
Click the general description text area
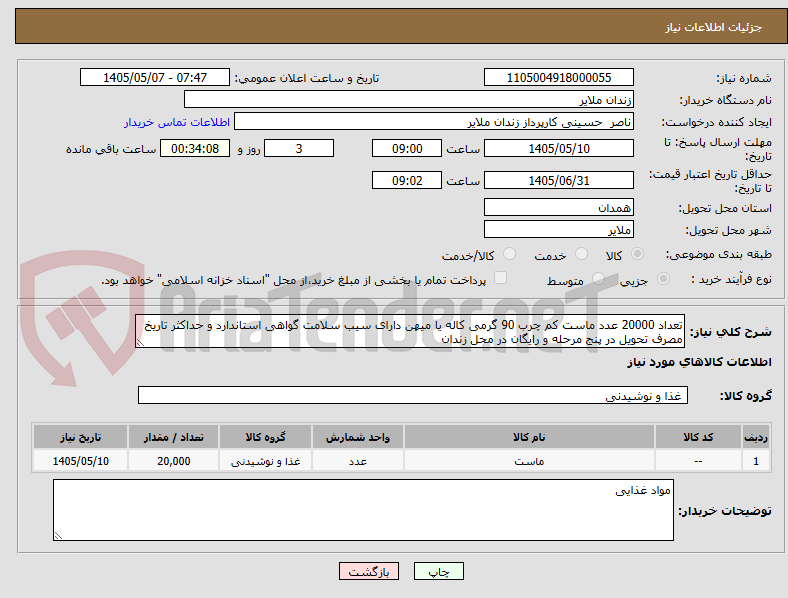410,332
